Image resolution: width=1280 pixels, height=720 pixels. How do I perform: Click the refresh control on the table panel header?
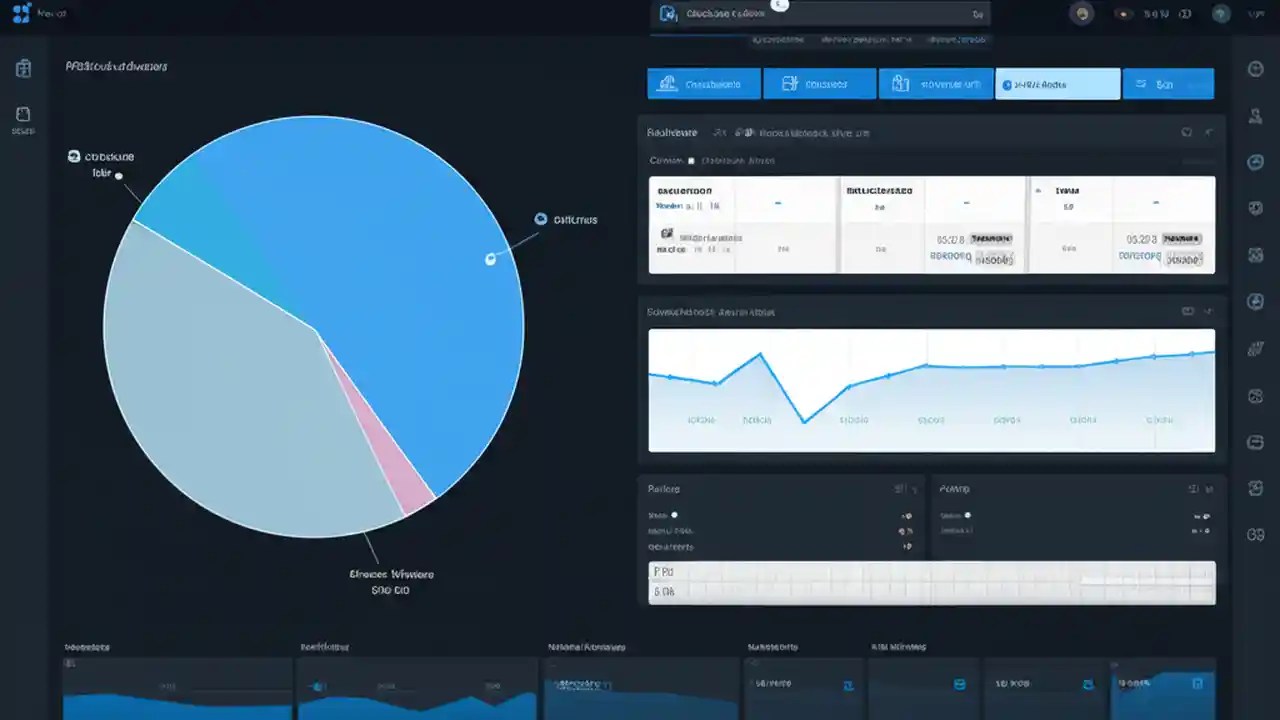tap(1188, 131)
